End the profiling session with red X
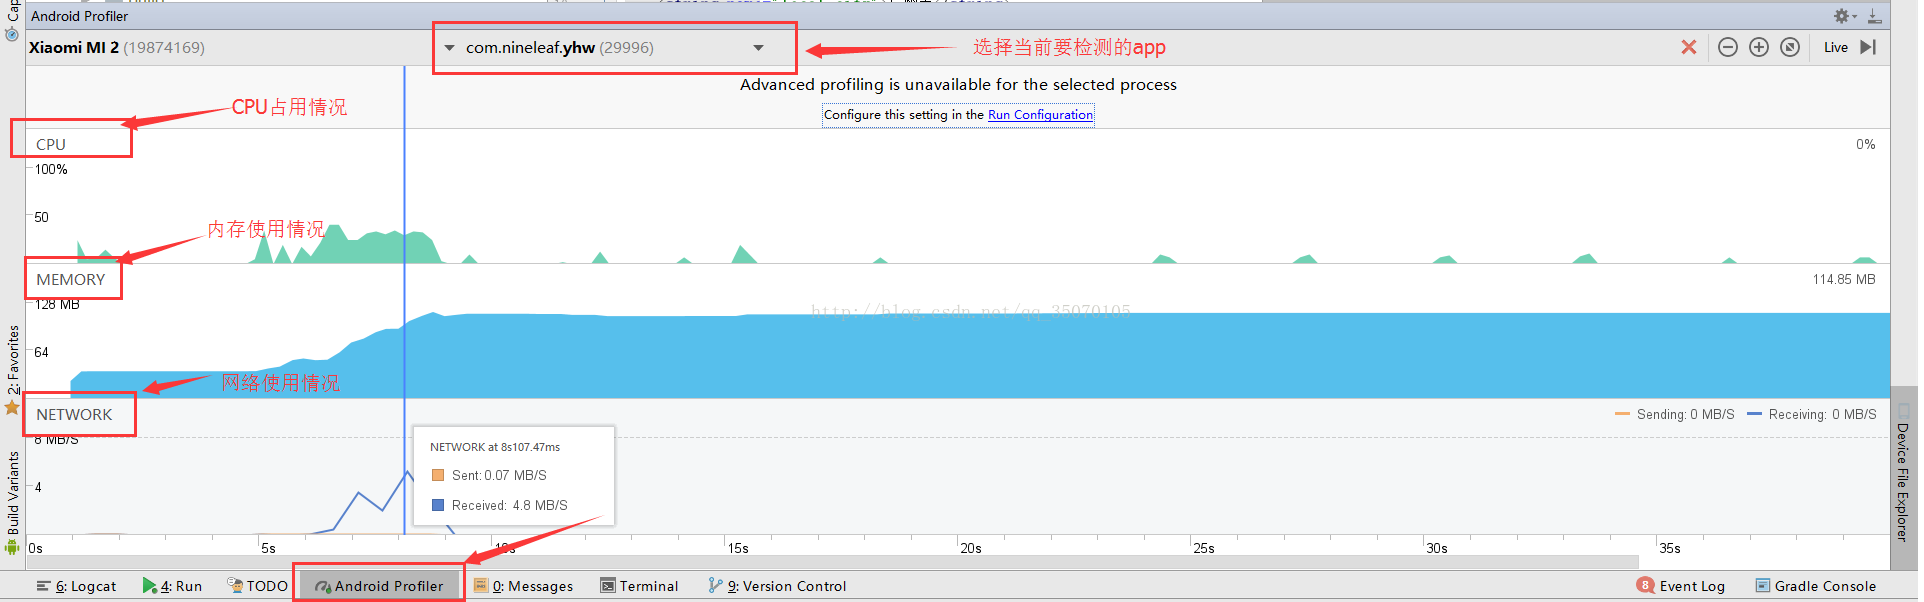The width and height of the screenshot is (1924, 602). coord(1689,47)
